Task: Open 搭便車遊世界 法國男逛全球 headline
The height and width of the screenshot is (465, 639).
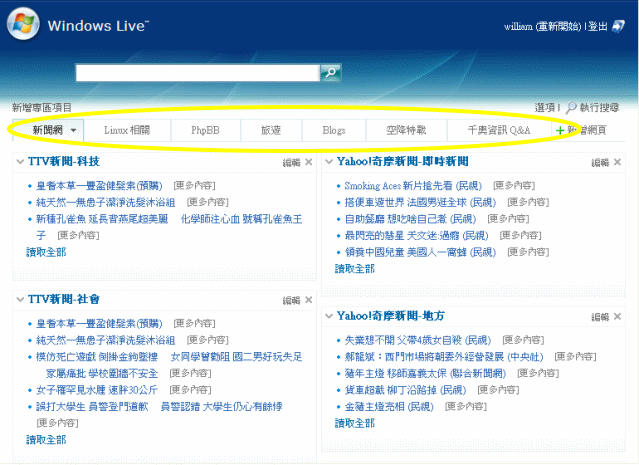Action: point(420,202)
